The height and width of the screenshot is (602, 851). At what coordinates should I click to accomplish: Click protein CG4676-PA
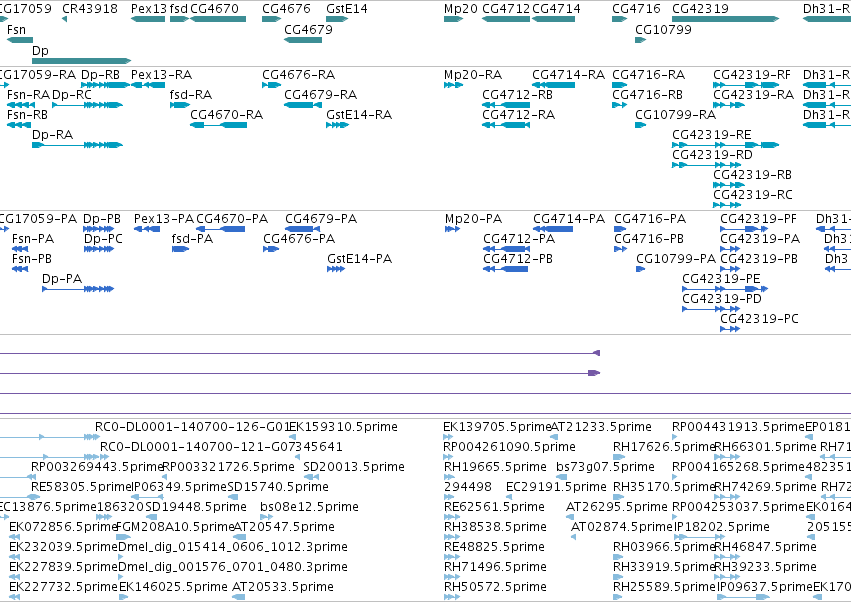271,249
